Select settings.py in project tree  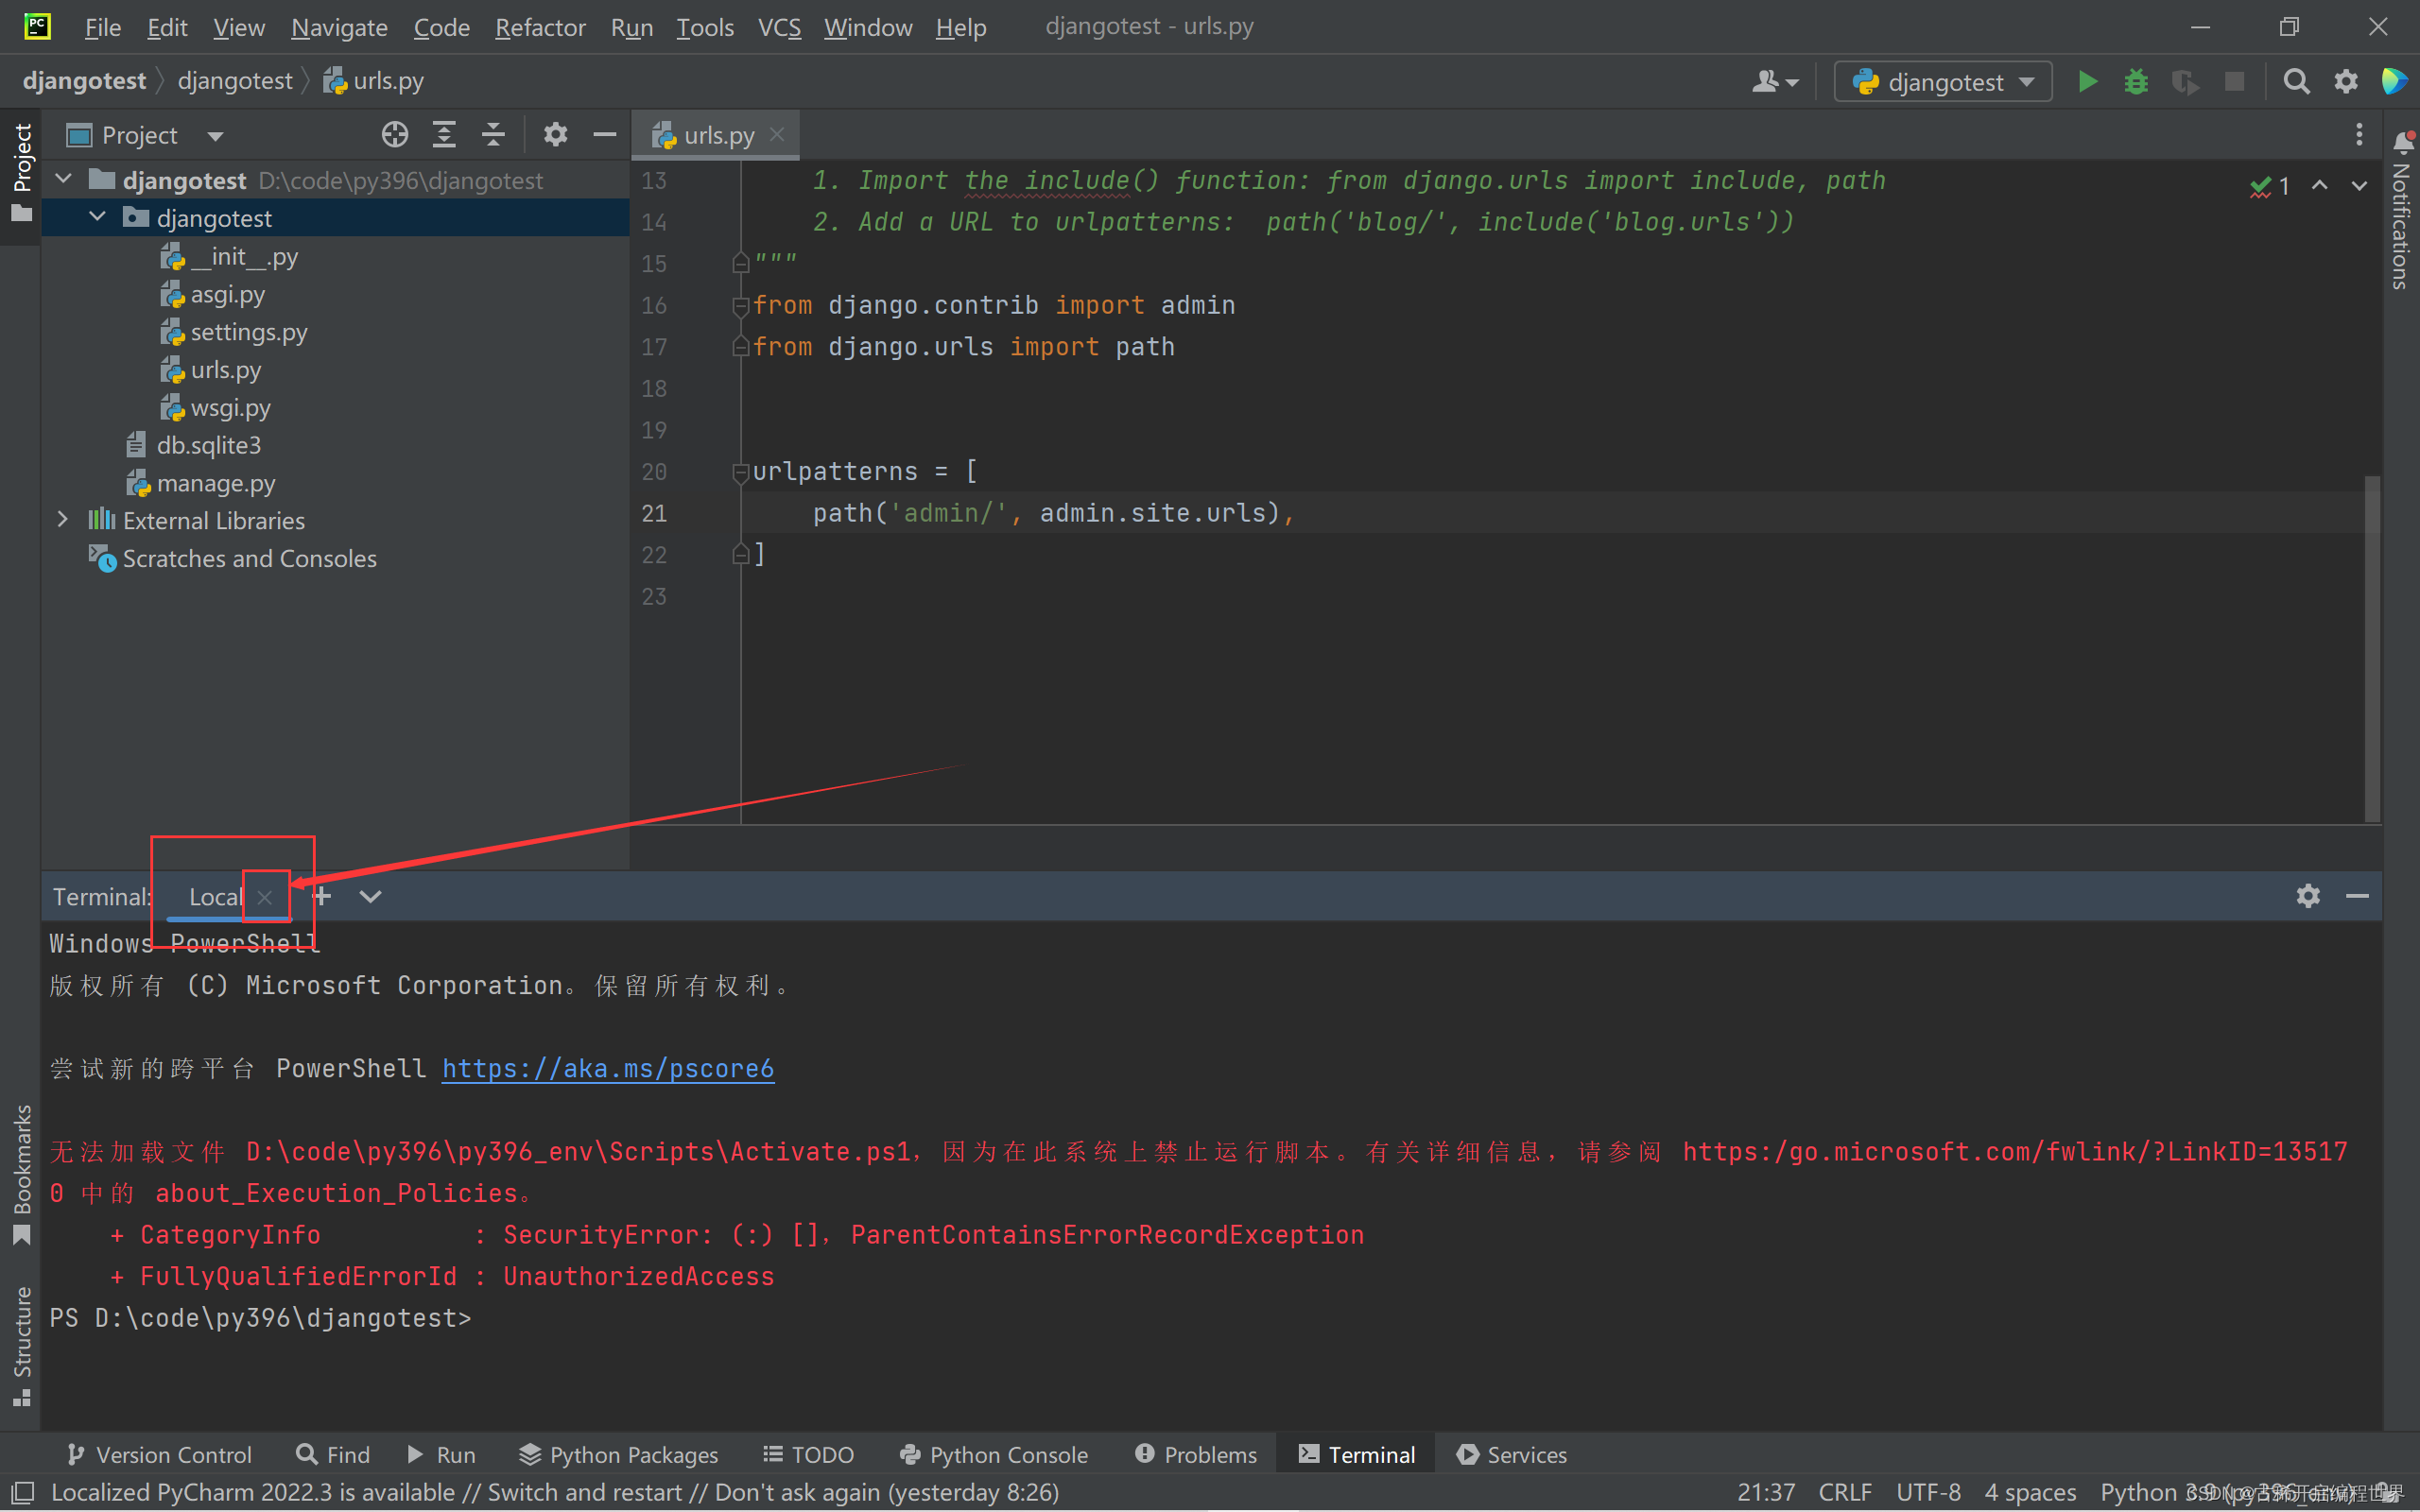point(248,332)
